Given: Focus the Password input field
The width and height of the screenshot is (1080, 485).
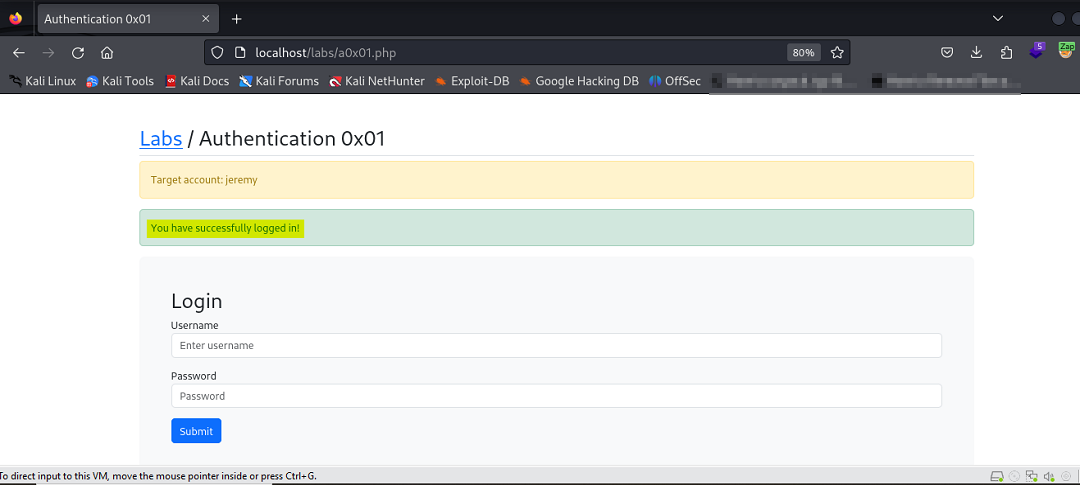Looking at the screenshot, I should [x=556, y=396].
